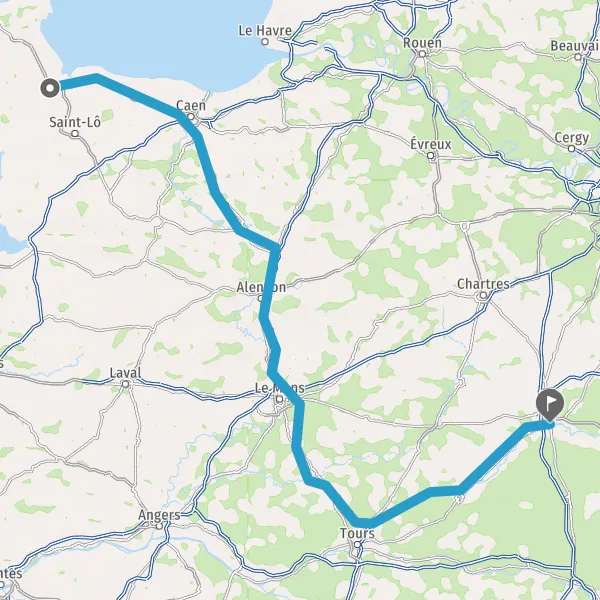Click the Chartres city marker
Screen dimensions: 600x600
(483, 295)
